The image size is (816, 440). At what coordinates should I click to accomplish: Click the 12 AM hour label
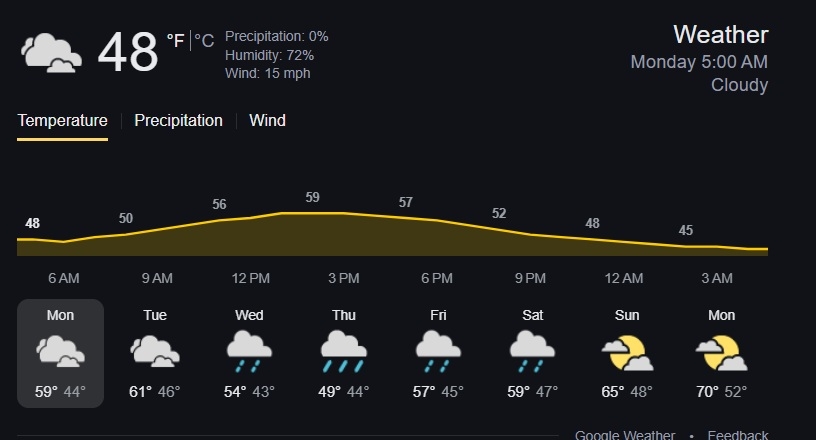coord(624,278)
